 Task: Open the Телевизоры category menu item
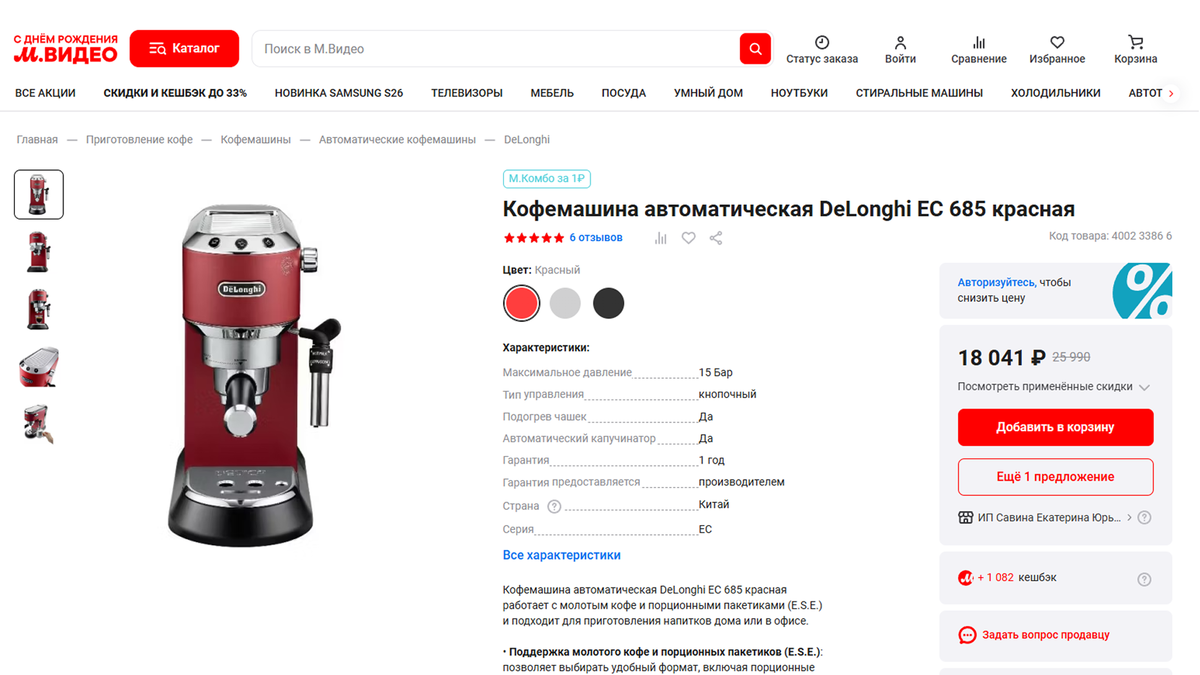click(x=467, y=93)
